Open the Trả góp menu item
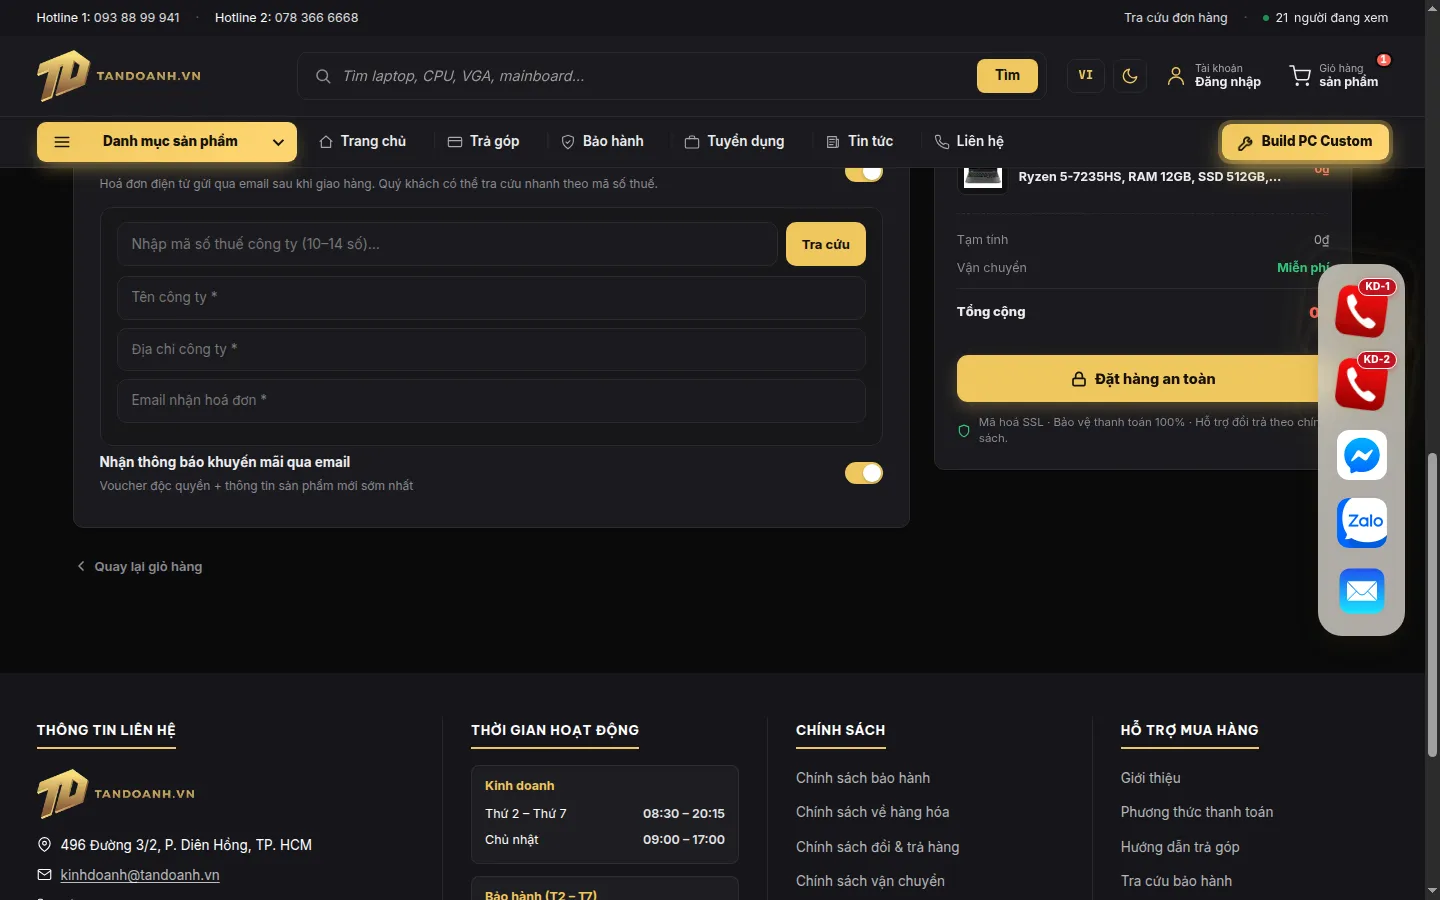Viewport: 1440px width, 900px height. click(483, 142)
